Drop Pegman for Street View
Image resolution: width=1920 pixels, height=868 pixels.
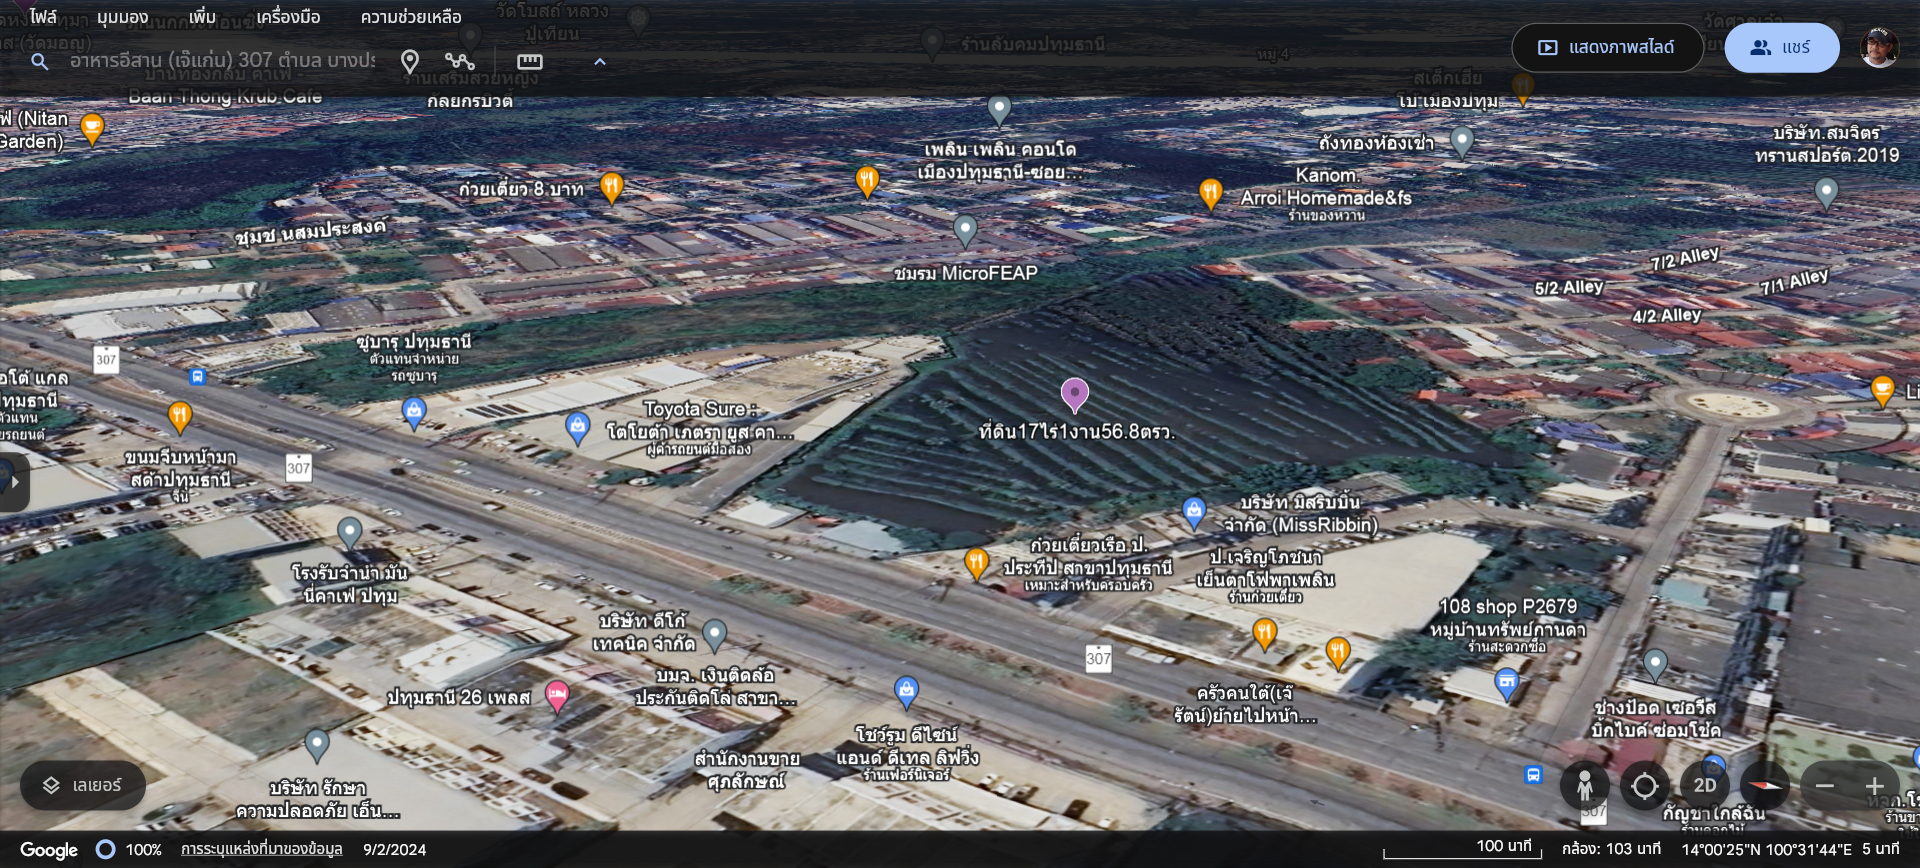coord(1584,787)
